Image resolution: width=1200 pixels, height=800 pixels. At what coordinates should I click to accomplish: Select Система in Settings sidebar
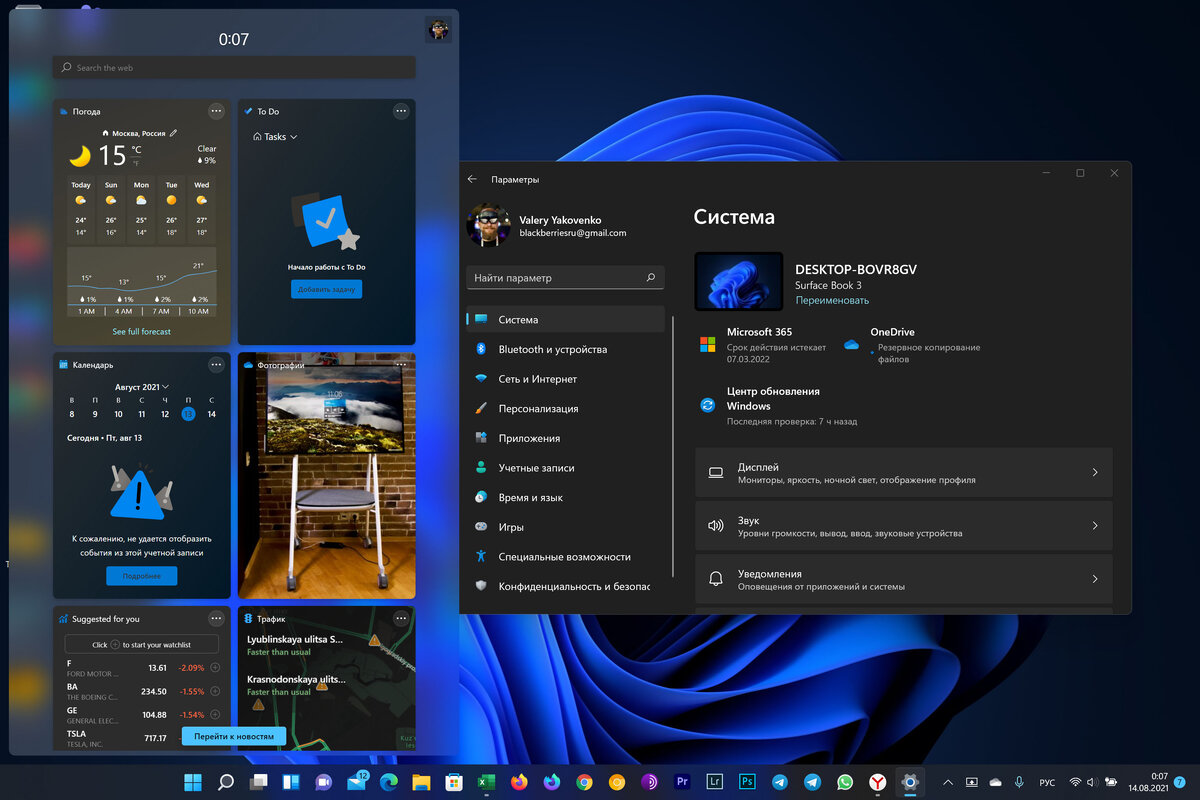[x=565, y=320]
